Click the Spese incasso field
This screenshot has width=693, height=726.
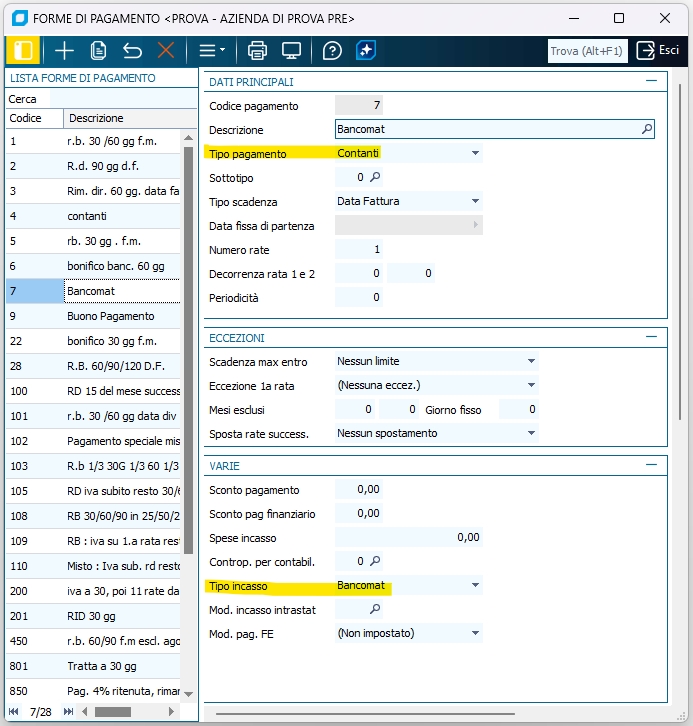pos(409,537)
